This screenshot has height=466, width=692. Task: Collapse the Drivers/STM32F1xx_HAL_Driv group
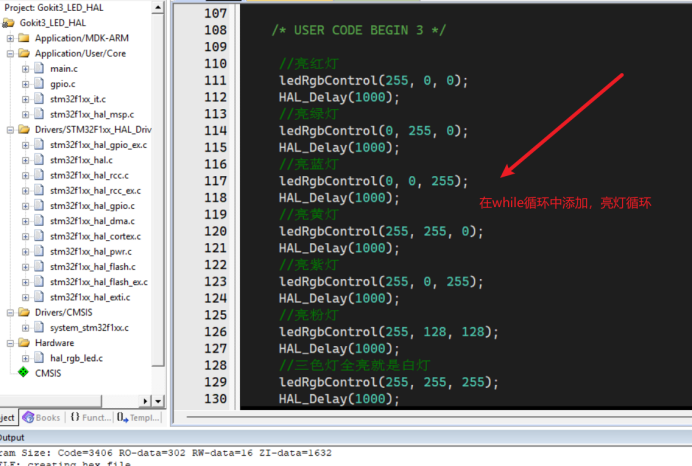click(10, 130)
